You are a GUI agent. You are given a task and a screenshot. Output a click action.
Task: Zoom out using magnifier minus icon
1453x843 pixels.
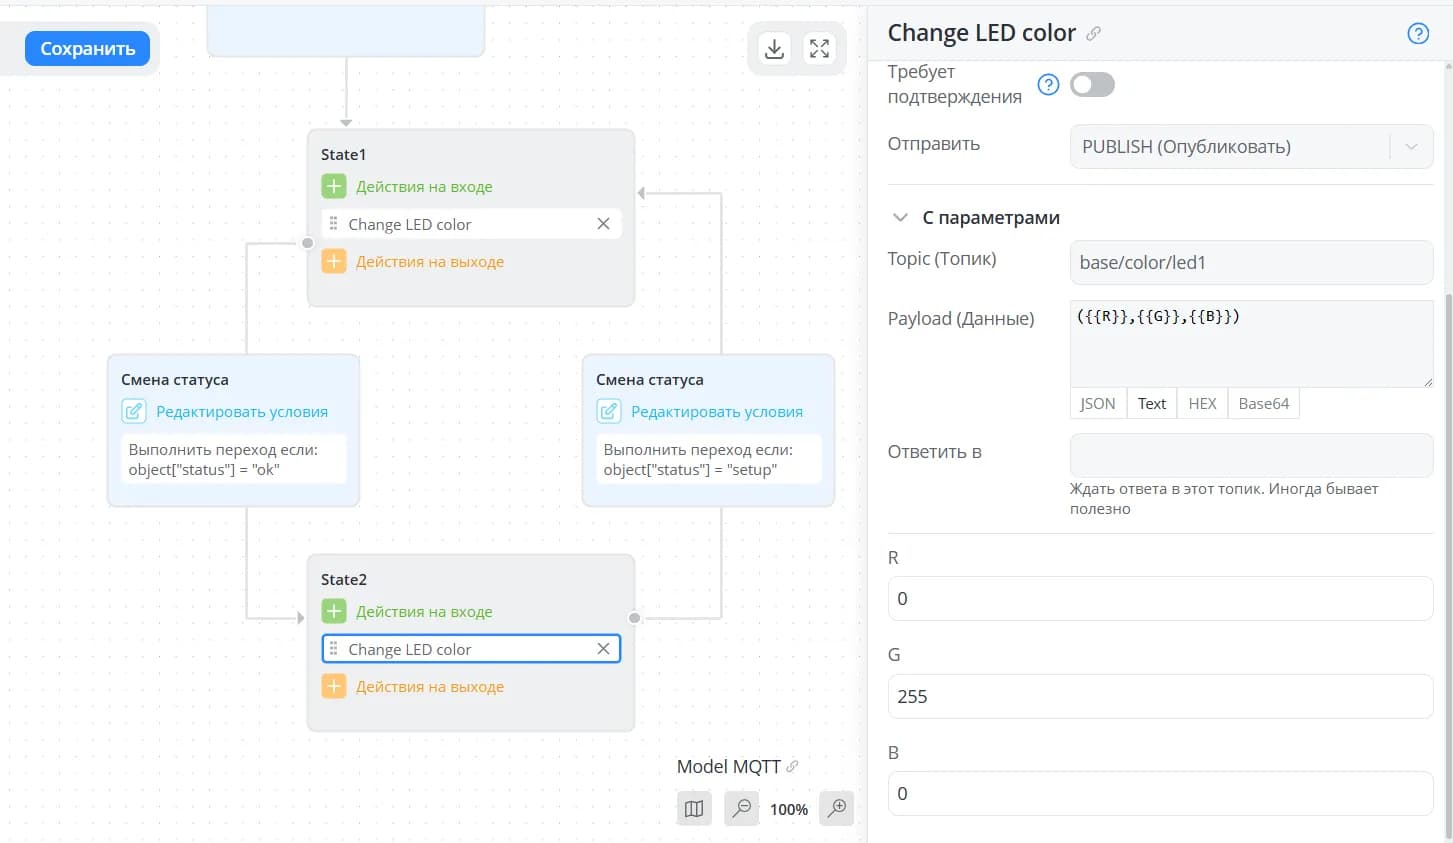click(x=741, y=808)
